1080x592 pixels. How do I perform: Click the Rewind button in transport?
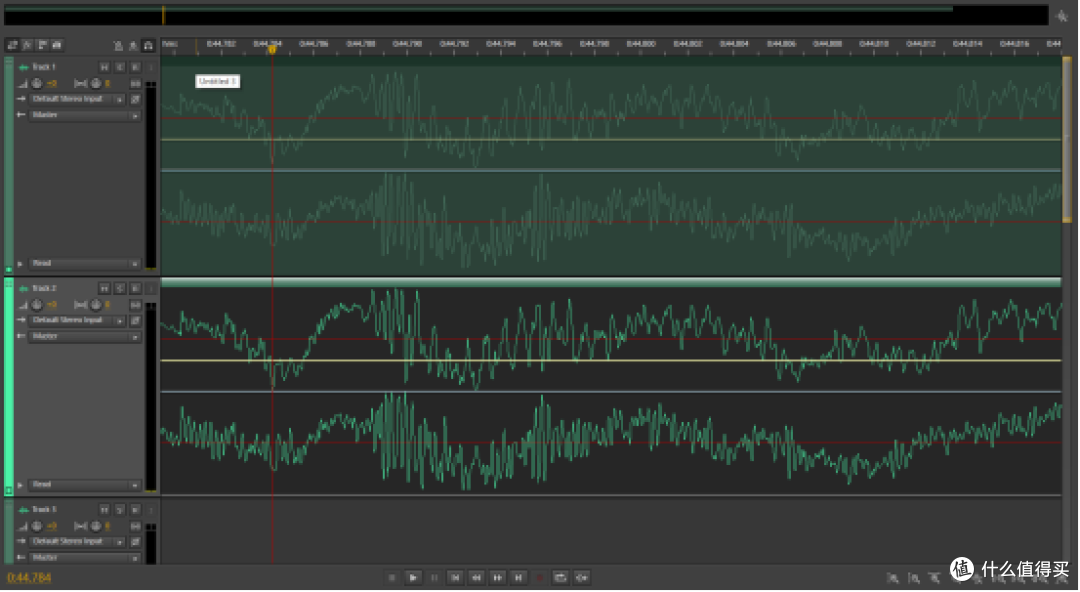476,578
